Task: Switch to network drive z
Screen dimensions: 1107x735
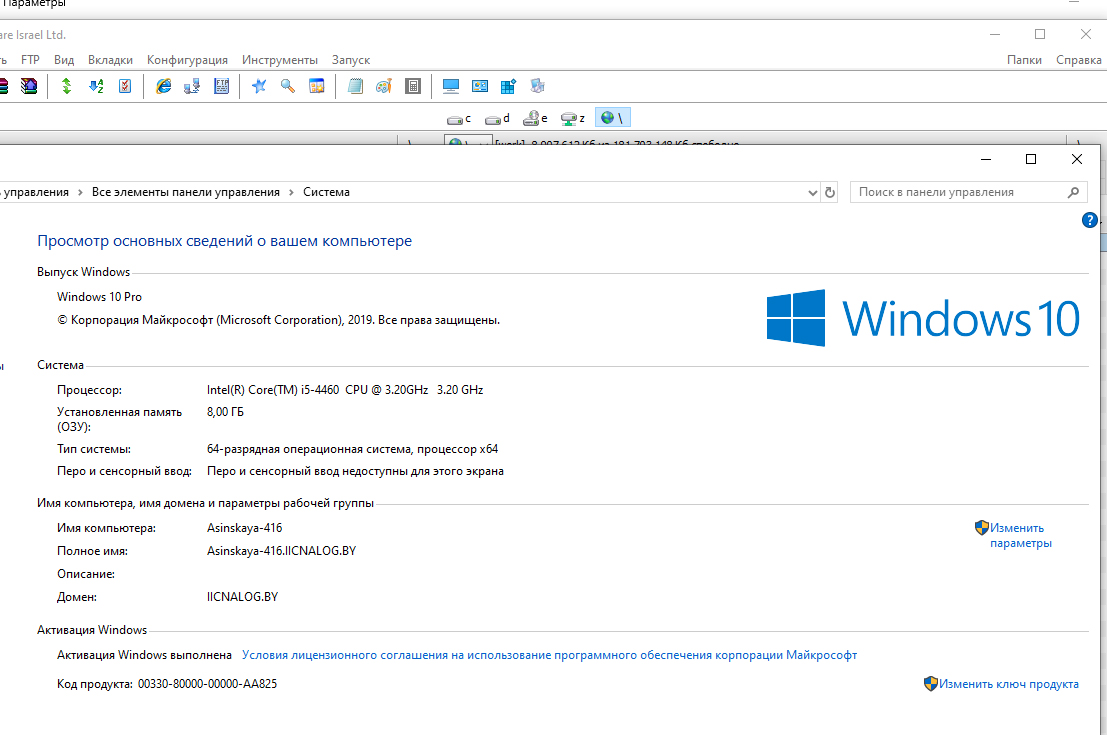Action: tap(573, 118)
